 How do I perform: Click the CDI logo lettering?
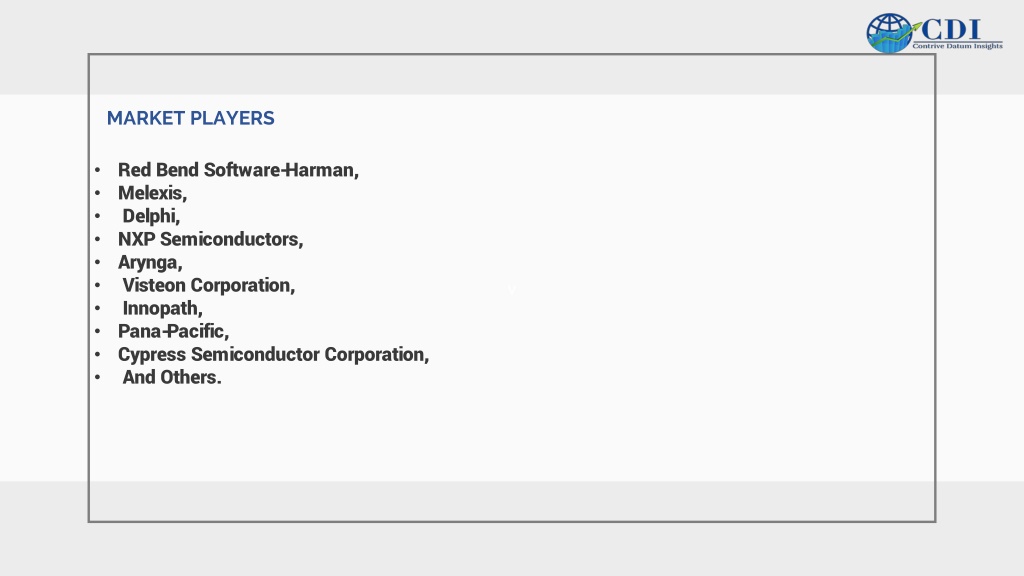[952, 29]
